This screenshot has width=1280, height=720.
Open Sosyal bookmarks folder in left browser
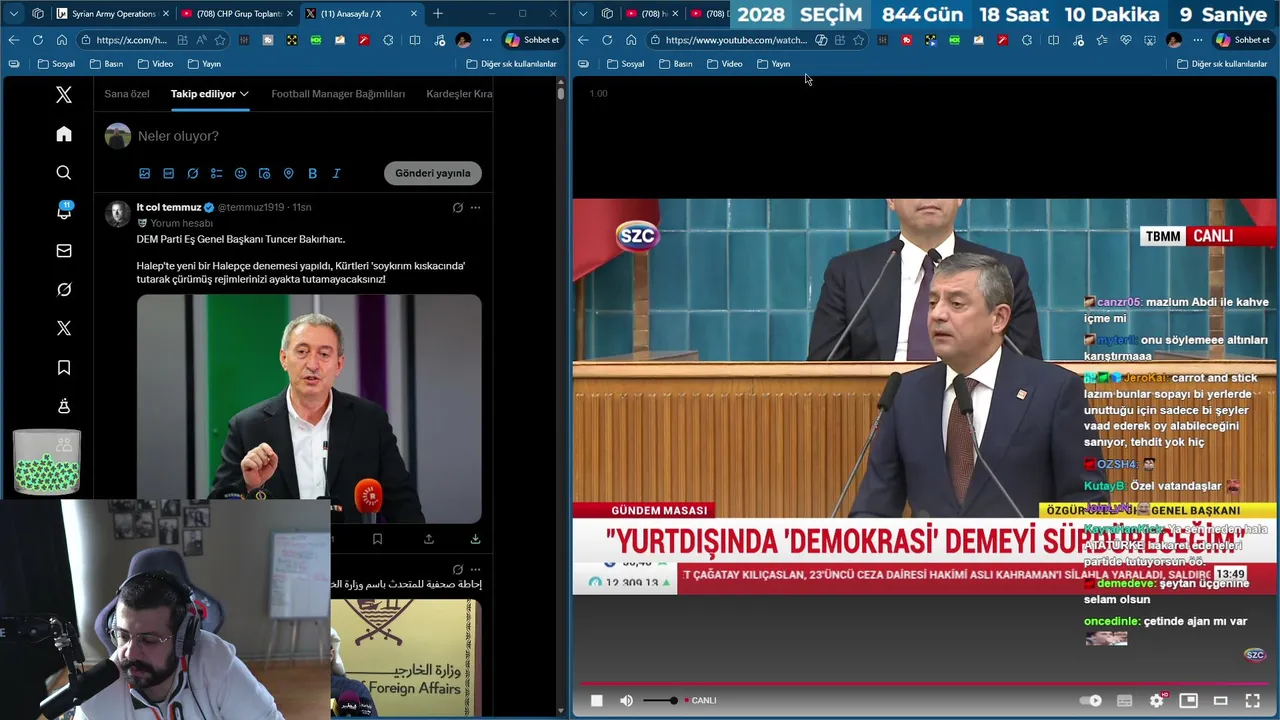click(x=56, y=64)
